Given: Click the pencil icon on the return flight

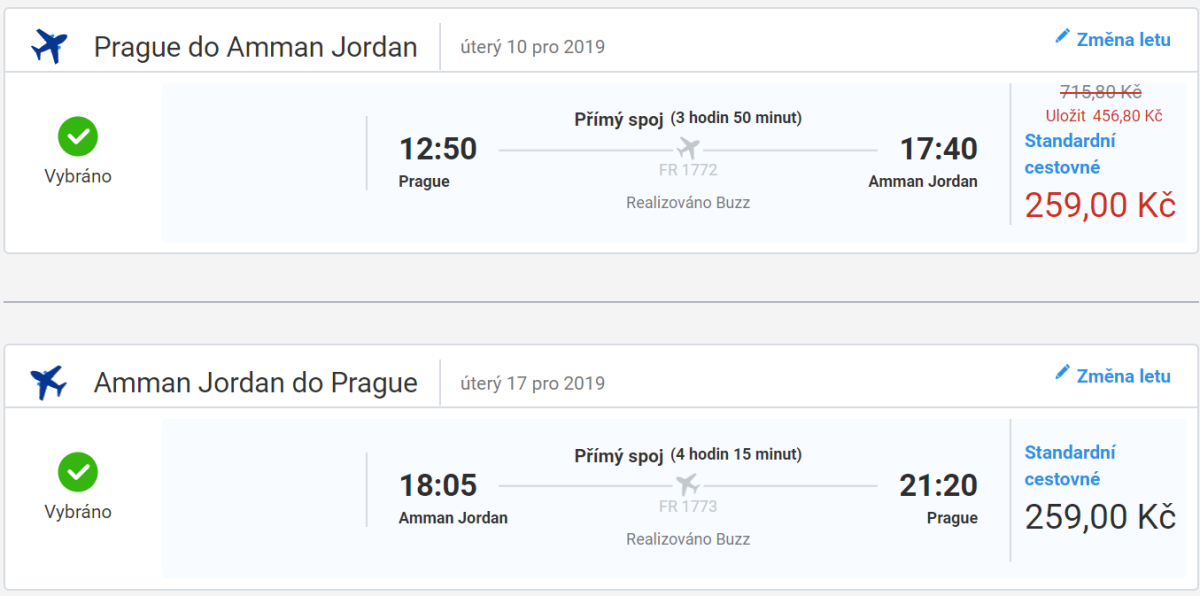Looking at the screenshot, I should [1062, 373].
